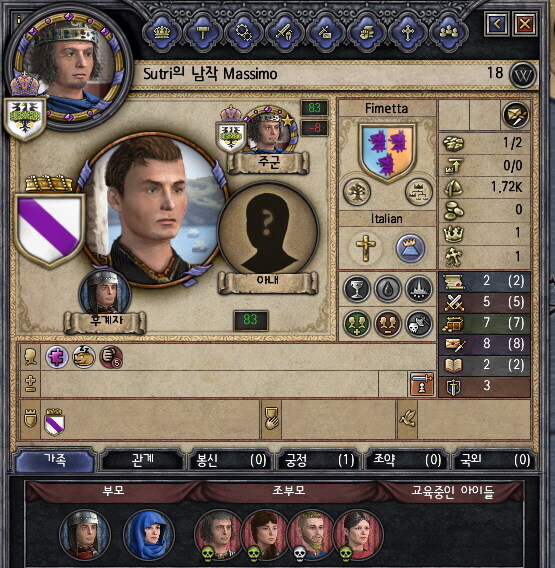Click the Wikipedia W icon
This screenshot has height=568, width=555.
(x=523, y=75)
